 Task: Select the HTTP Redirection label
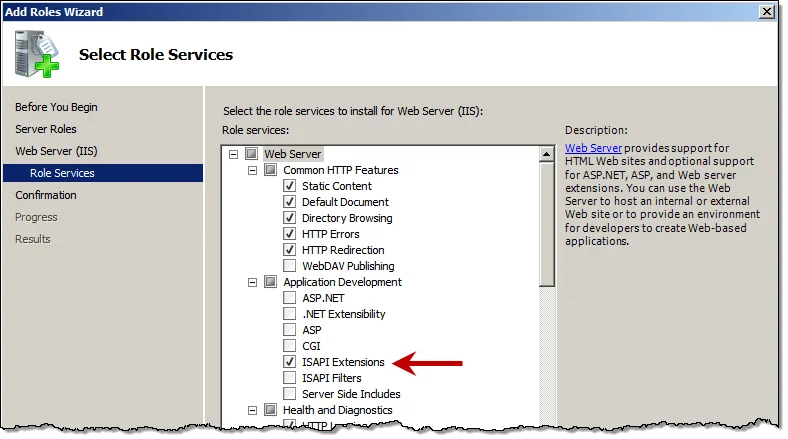click(343, 250)
